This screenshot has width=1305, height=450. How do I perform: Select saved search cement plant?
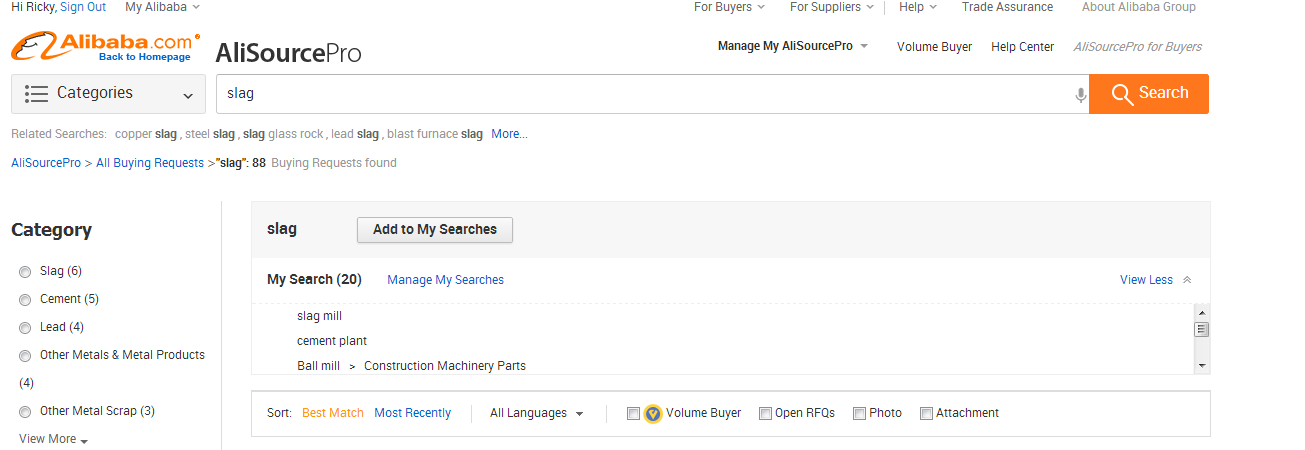click(x=332, y=341)
